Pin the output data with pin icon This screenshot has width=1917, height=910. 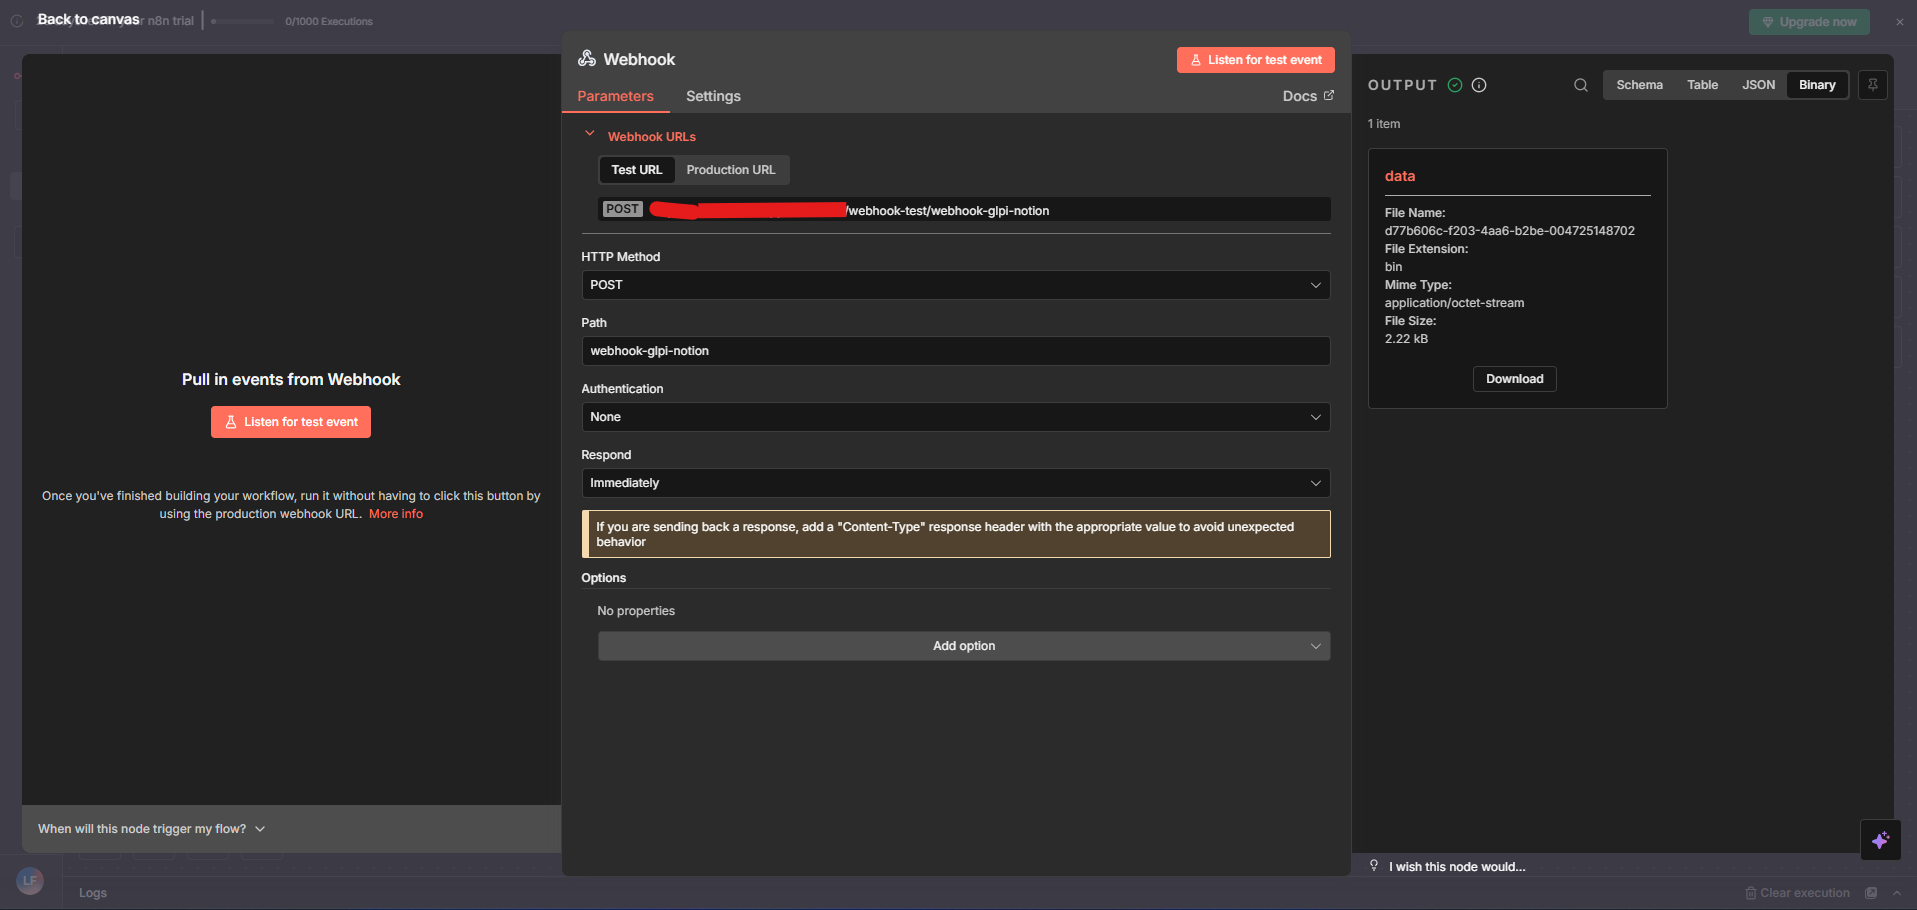click(1873, 85)
